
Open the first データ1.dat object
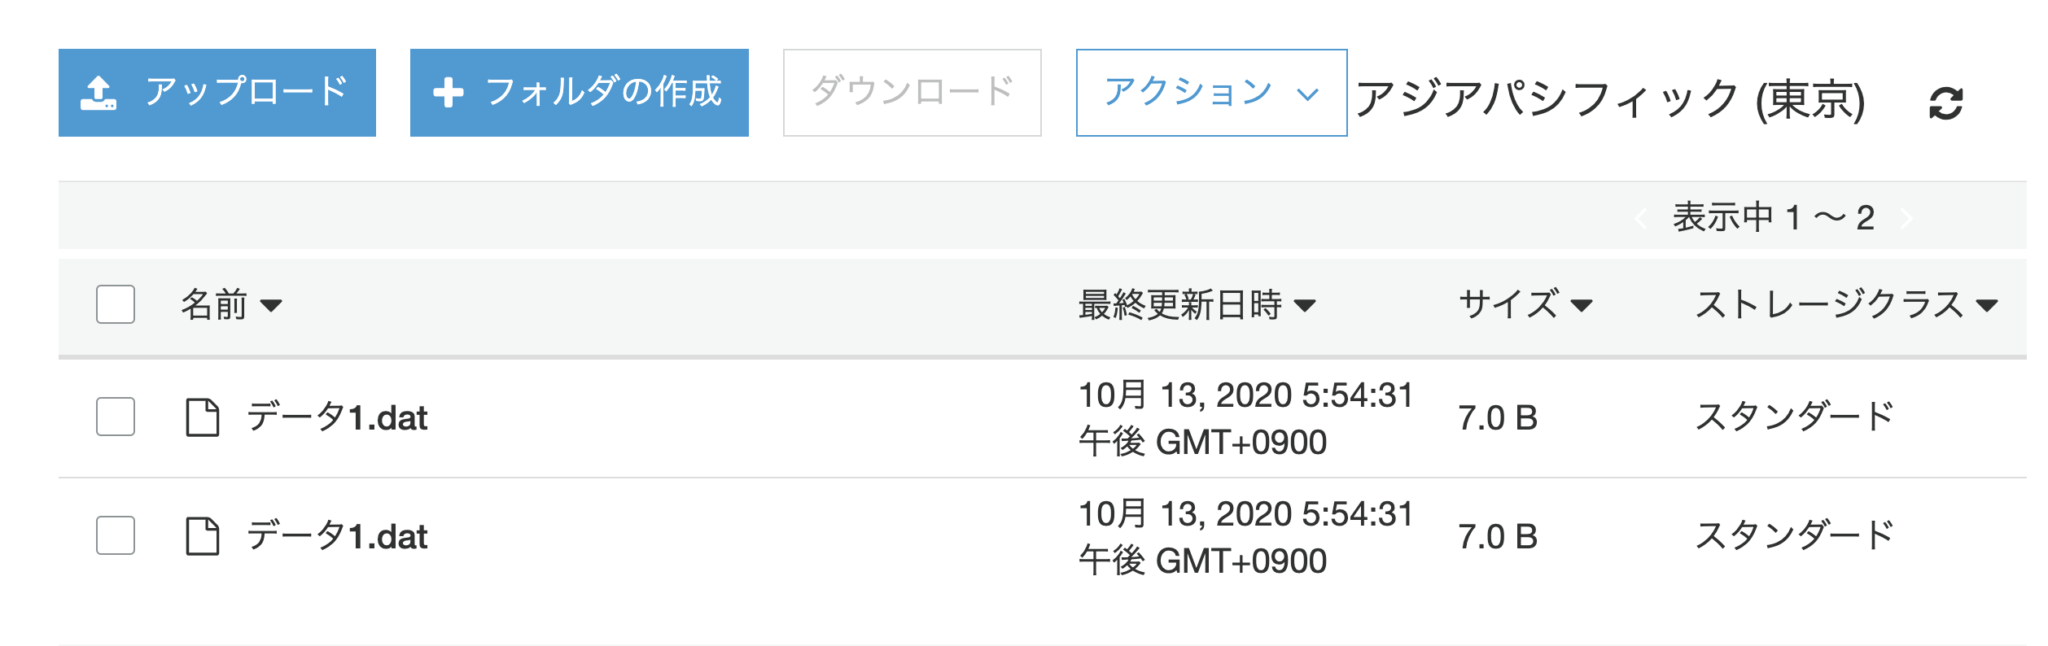point(338,418)
